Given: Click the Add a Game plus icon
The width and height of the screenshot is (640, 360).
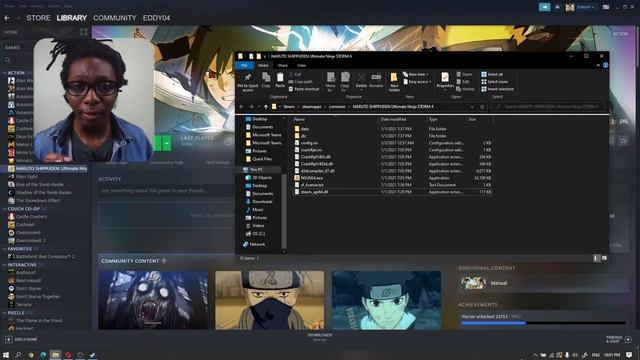Looking at the screenshot, I should [x=9, y=339].
